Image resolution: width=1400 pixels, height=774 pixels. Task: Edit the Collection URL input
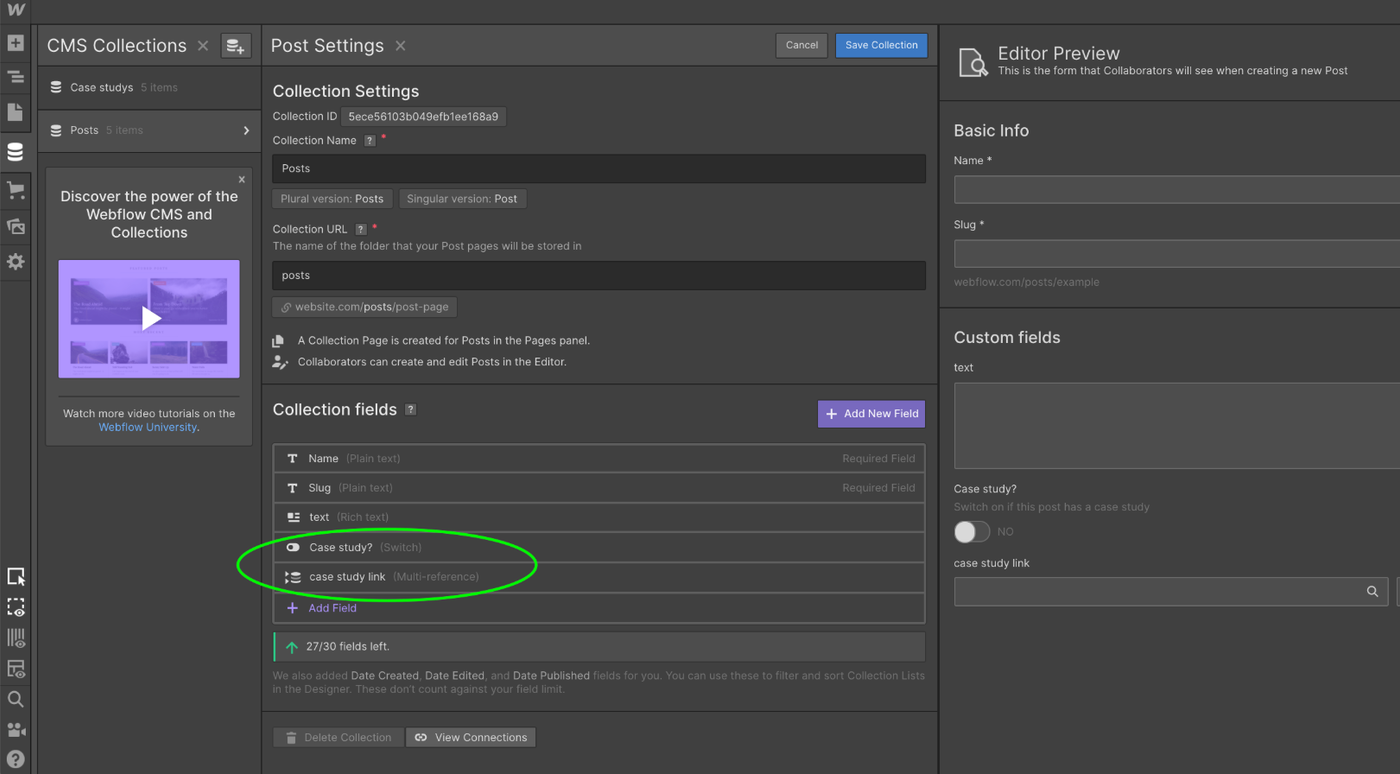599,275
